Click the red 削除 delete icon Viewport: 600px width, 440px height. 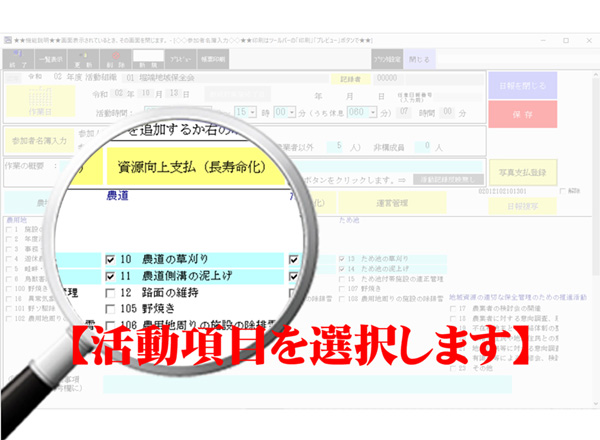118,58
